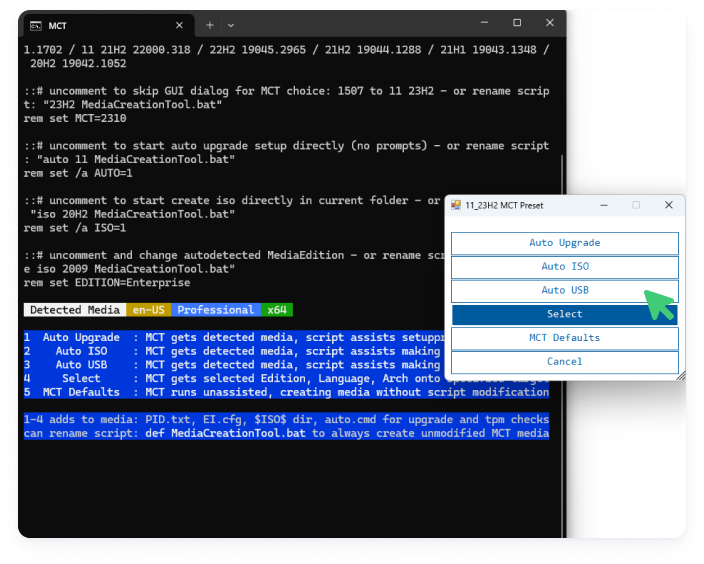Open a new terminal tab with plus

210,26
